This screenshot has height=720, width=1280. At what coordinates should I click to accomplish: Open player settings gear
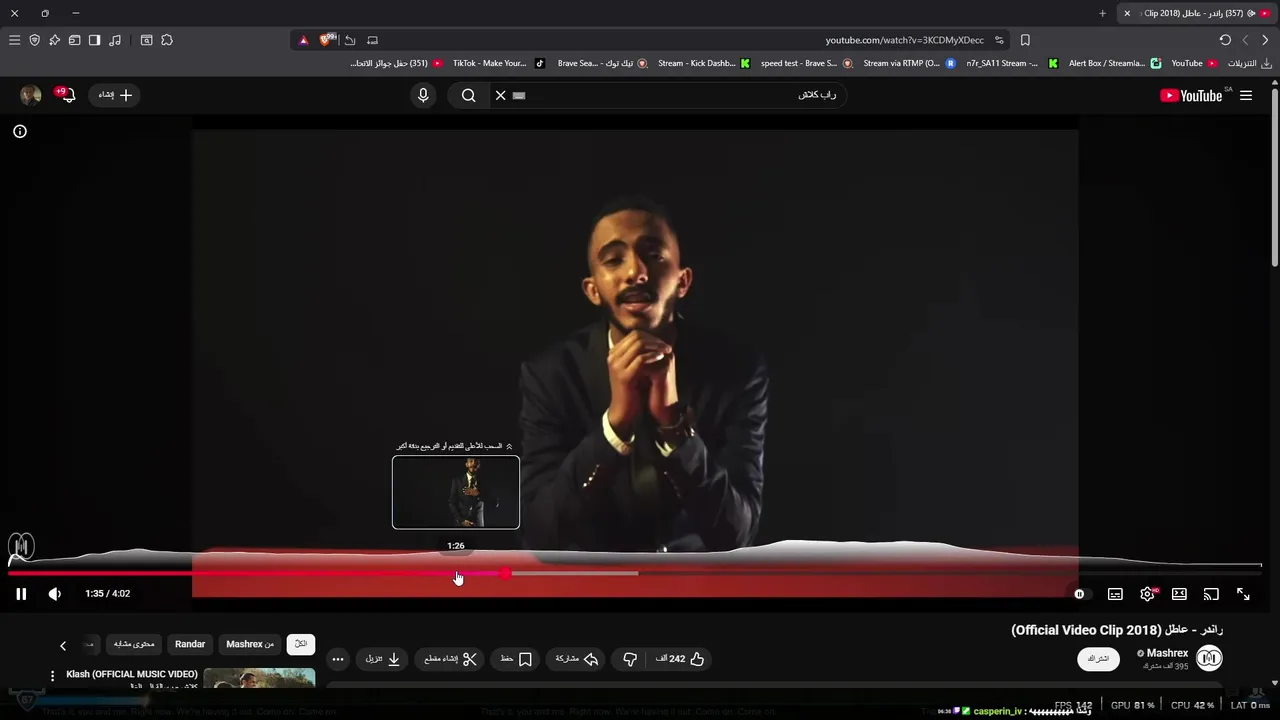[x=1148, y=594]
